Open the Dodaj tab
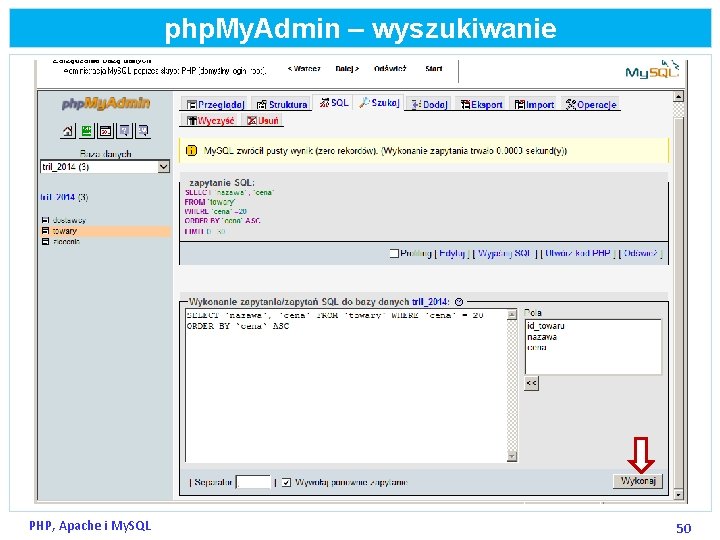 429,105
